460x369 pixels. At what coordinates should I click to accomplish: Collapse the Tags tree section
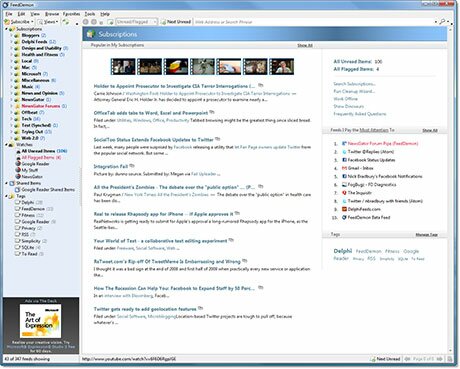[6, 196]
